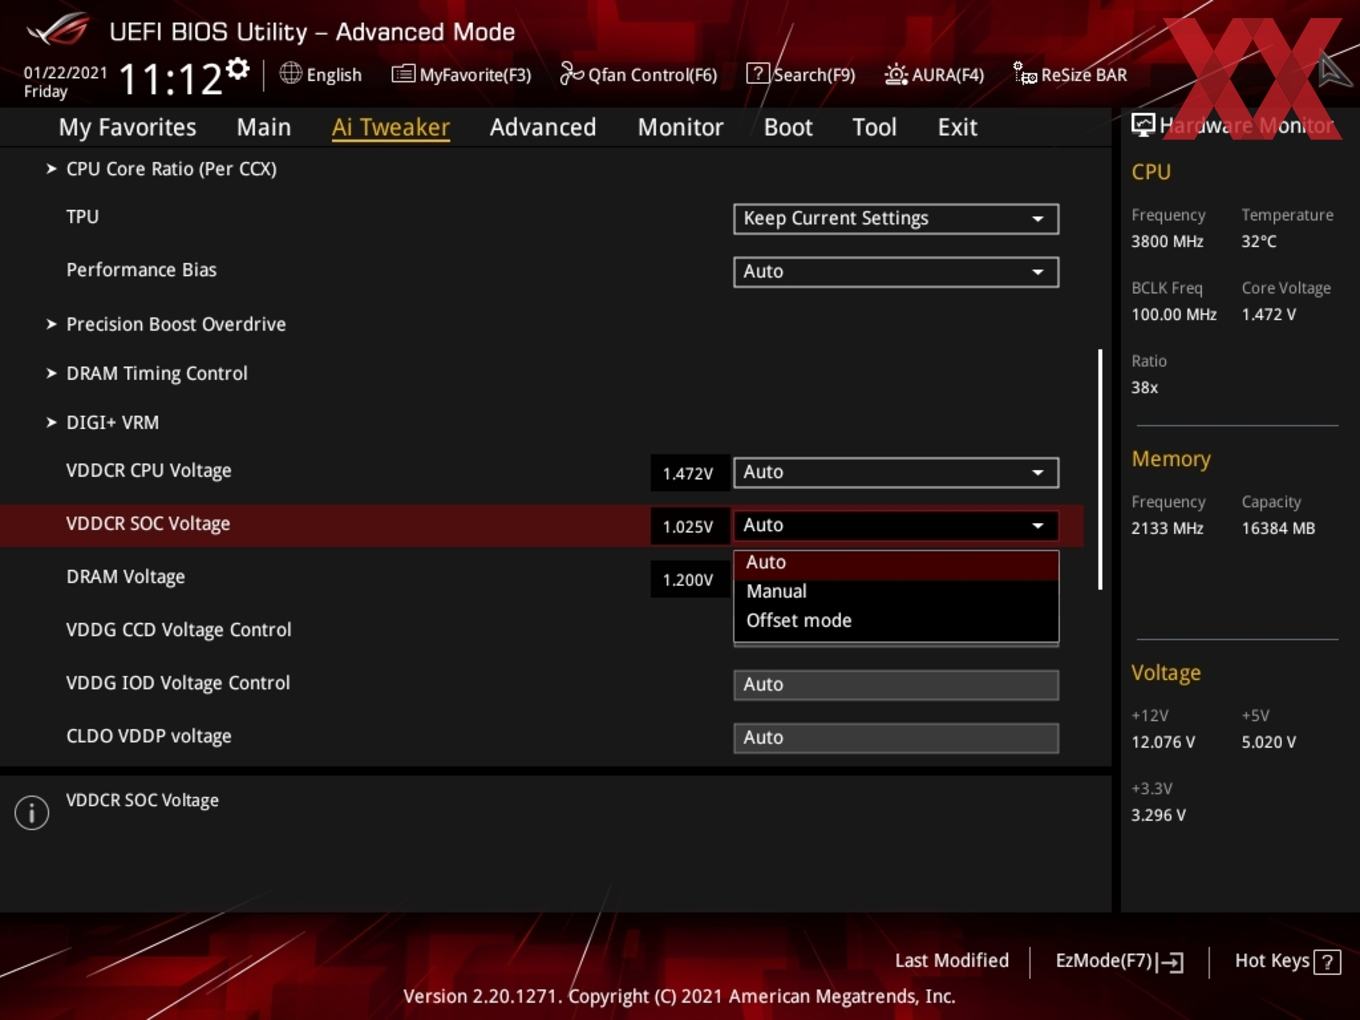Switch to Main tab

[x=264, y=127]
